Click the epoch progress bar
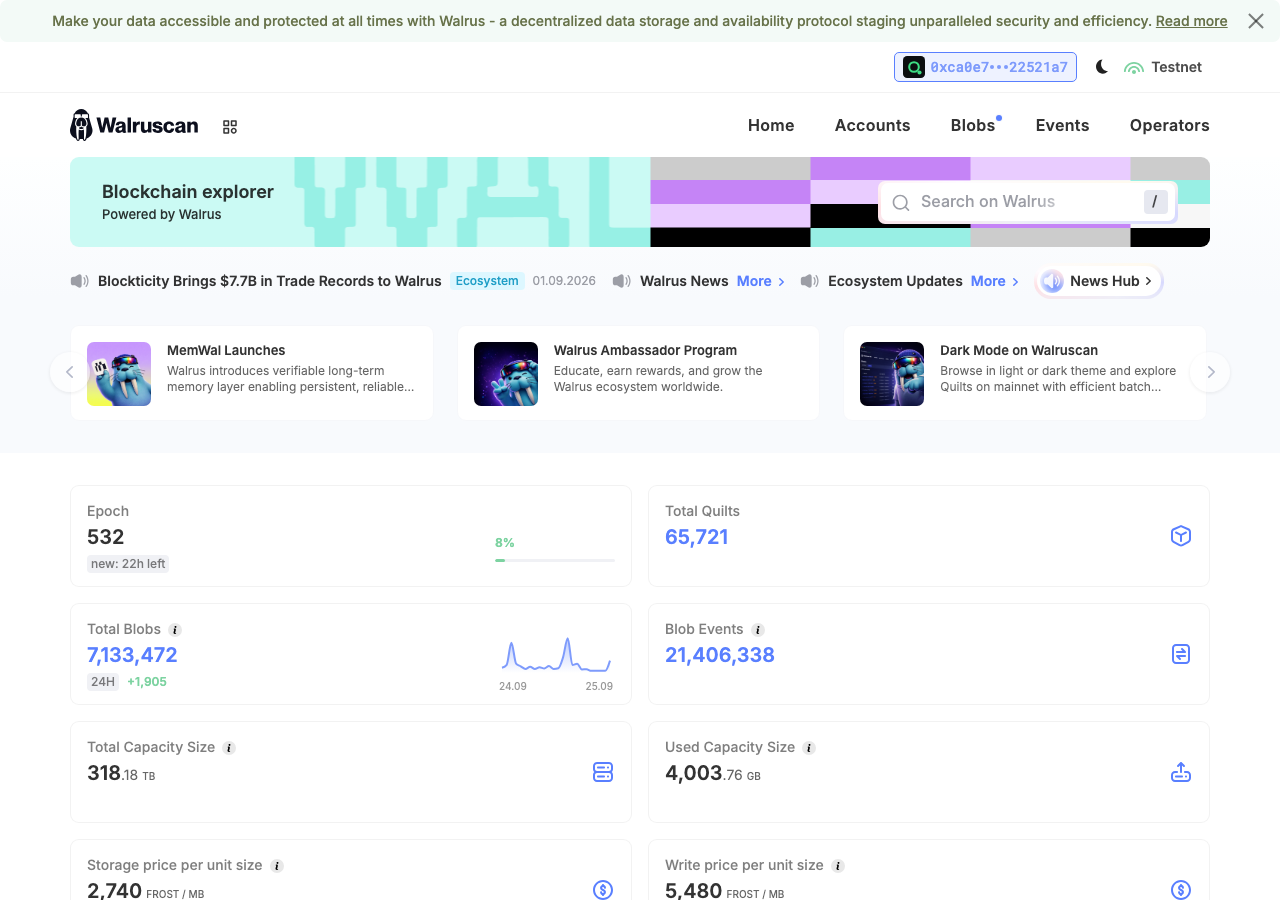The image size is (1280, 900). tap(555, 560)
